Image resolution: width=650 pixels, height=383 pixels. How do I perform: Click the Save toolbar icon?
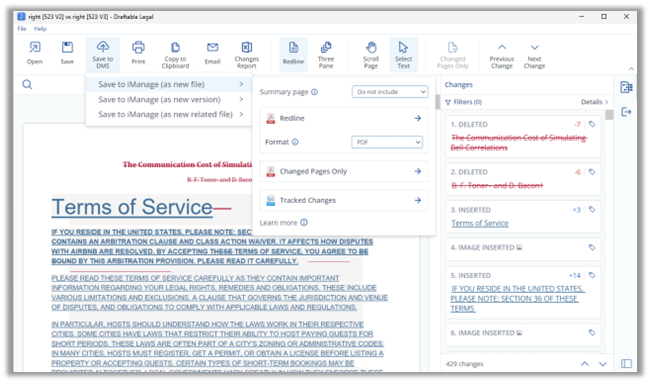pyautogui.click(x=67, y=53)
